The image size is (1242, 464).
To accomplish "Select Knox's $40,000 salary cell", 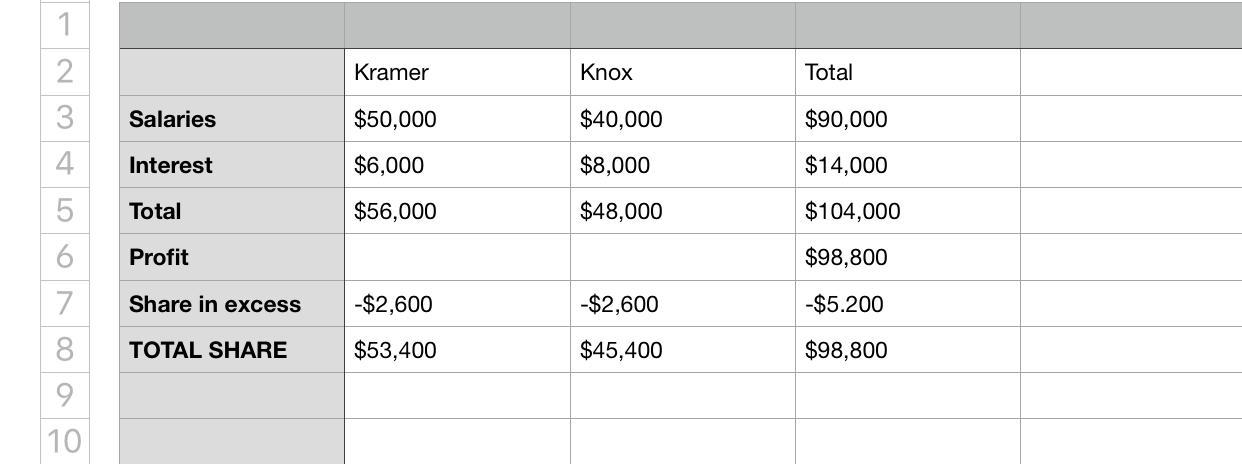I will click(x=683, y=119).
